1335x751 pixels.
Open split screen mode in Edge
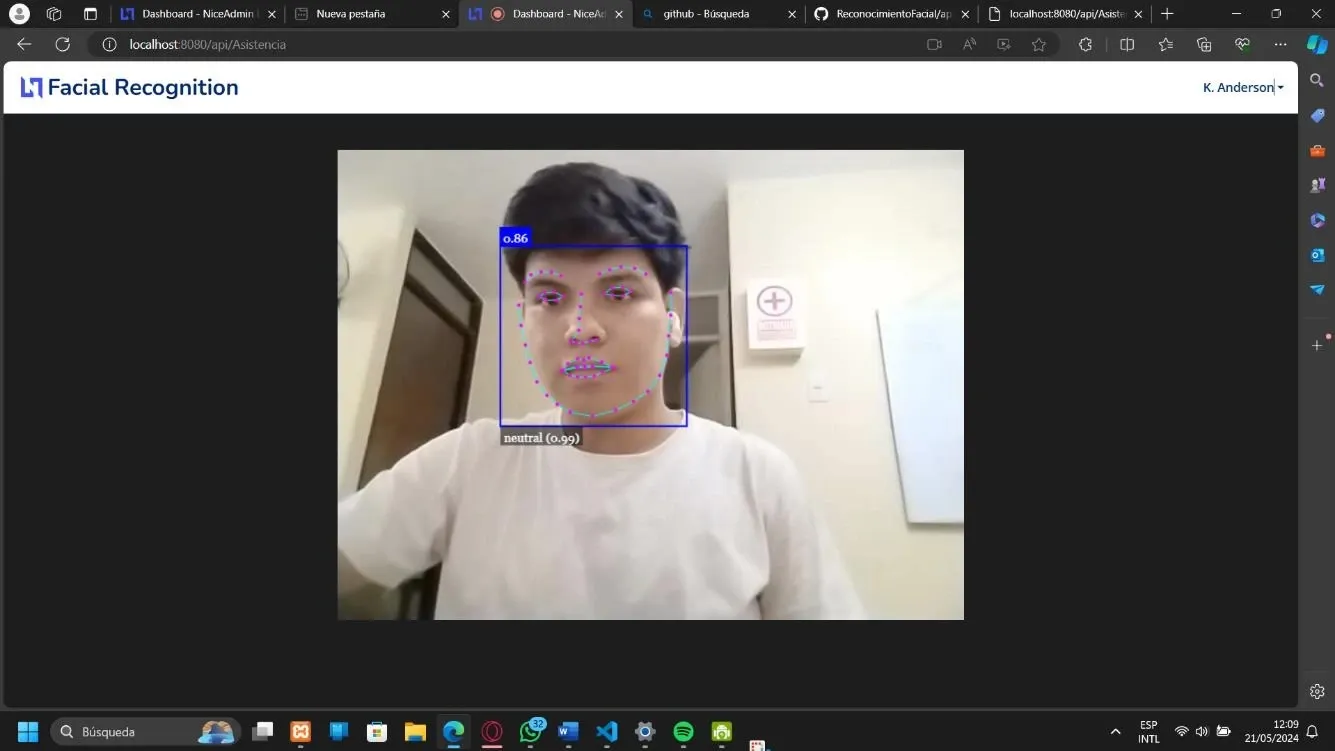1126,44
